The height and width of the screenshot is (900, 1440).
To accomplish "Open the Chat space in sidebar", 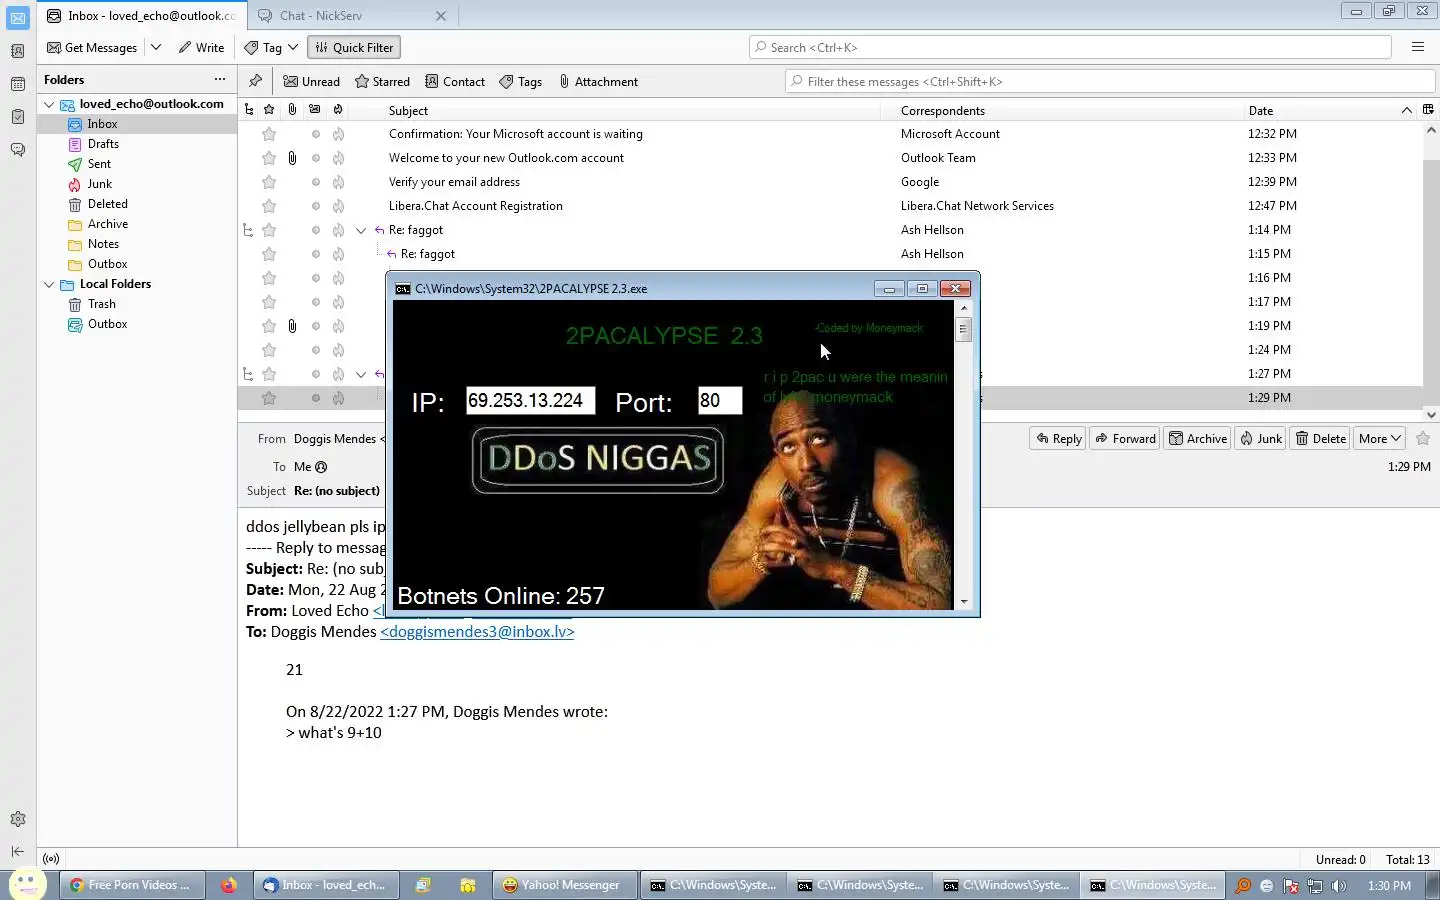I will click(x=17, y=150).
